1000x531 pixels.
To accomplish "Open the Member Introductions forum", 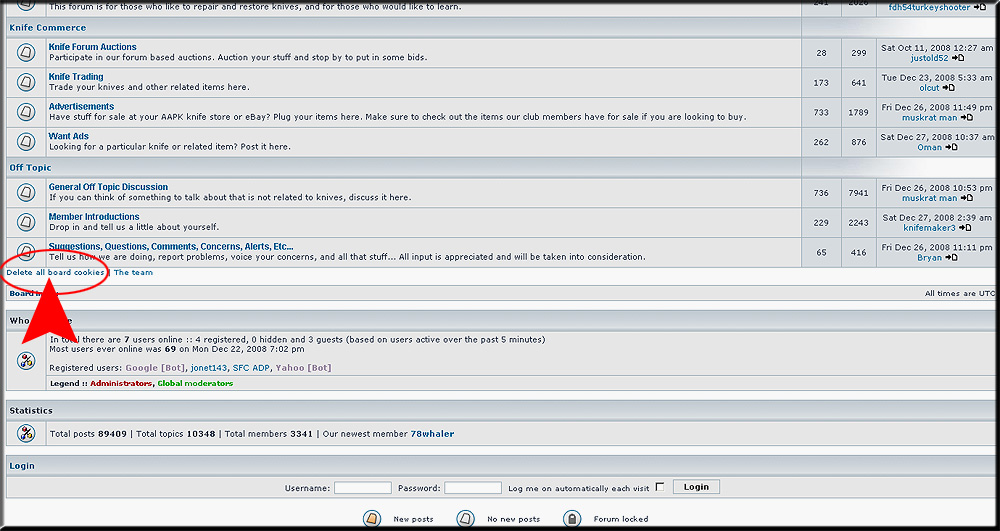I will 94,217.
